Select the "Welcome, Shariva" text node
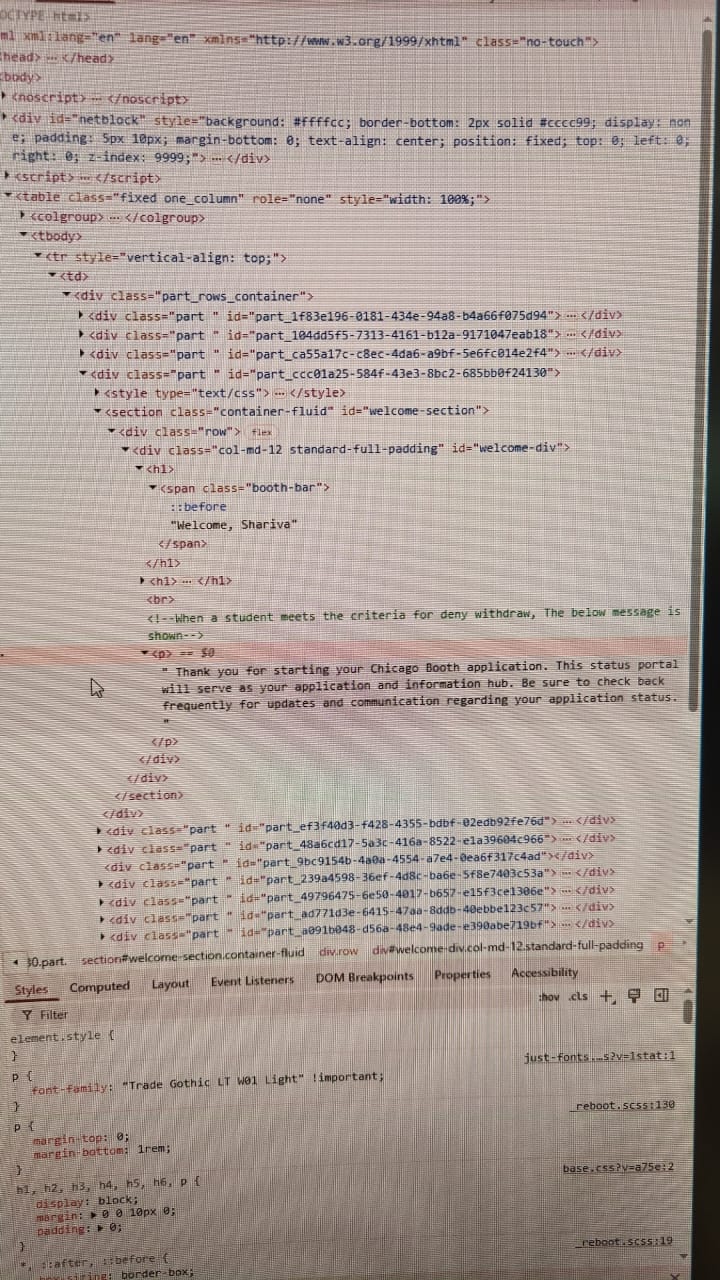Image resolution: width=720 pixels, height=1280 pixels. [x=233, y=525]
